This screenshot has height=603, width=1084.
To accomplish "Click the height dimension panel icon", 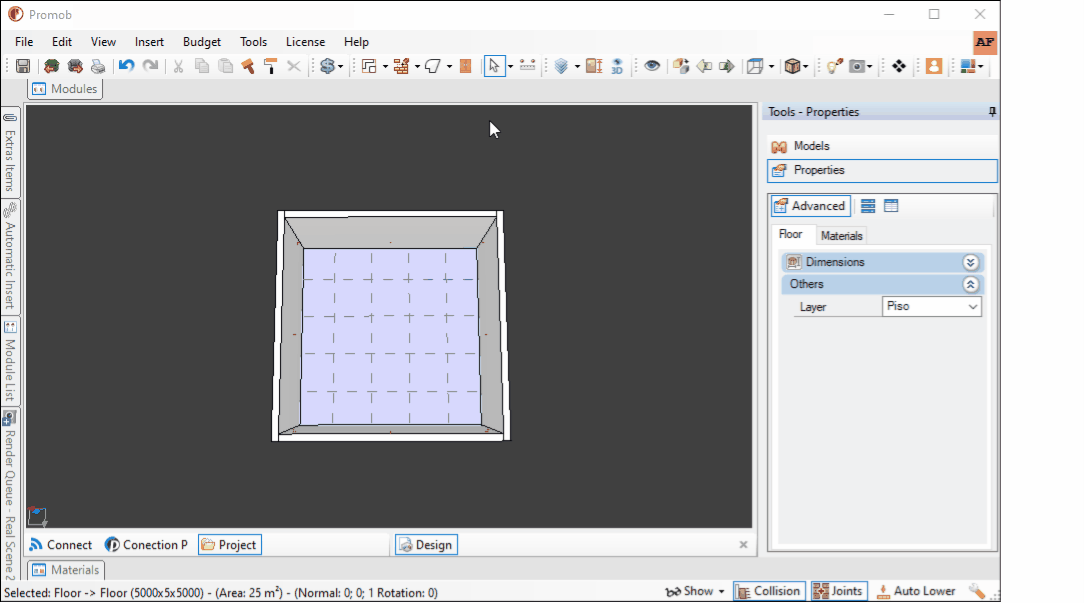I will 594,66.
